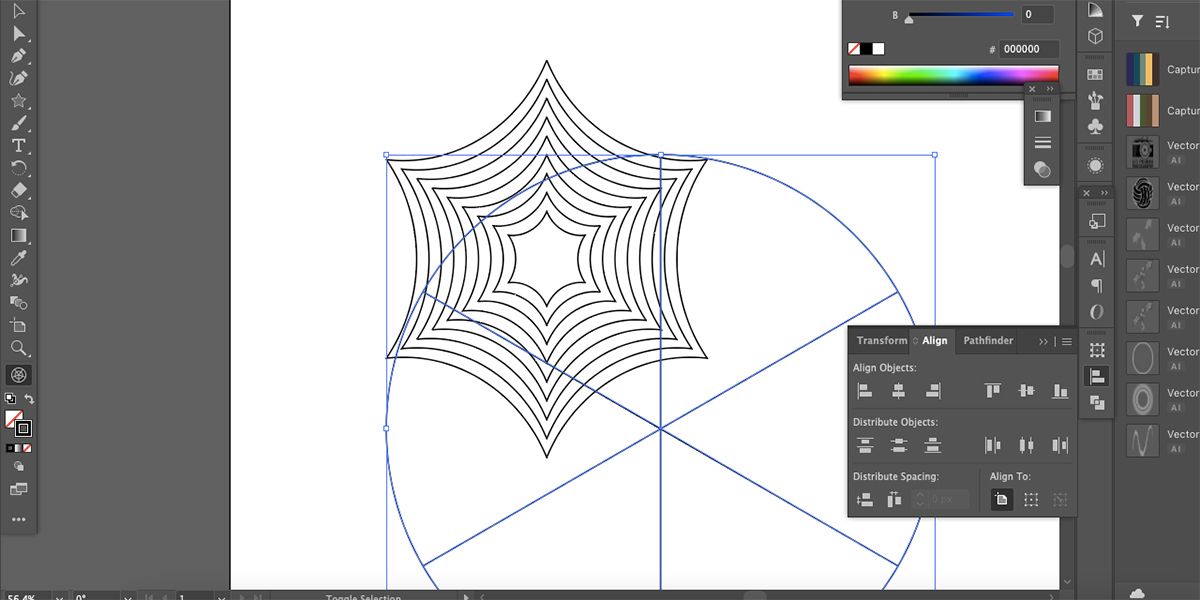Edit the hex color field 000000
Screen dimensions: 1200x600
click(x=1028, y=49)
